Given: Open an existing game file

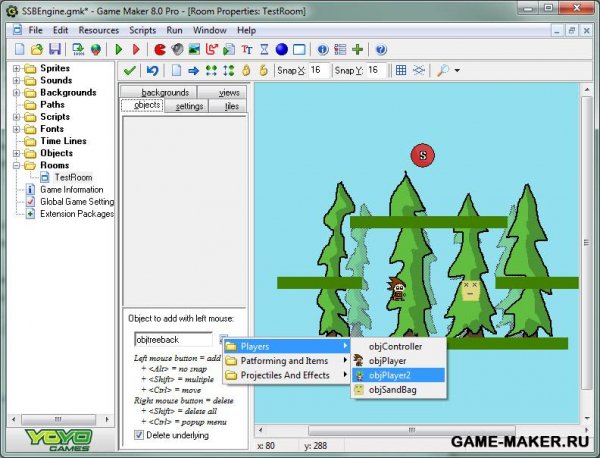Looking at the screenshot, I should [x=37, y=49].
